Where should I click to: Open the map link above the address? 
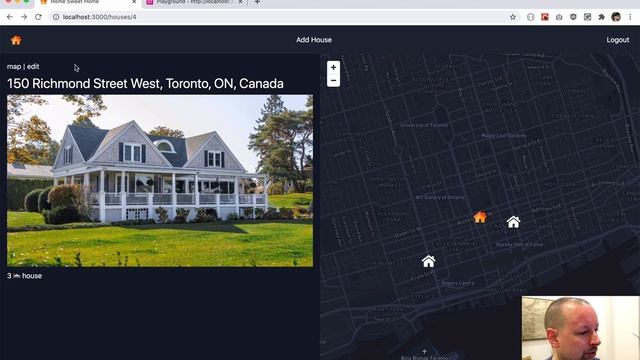pyautogui.click(x=14, y=67)
